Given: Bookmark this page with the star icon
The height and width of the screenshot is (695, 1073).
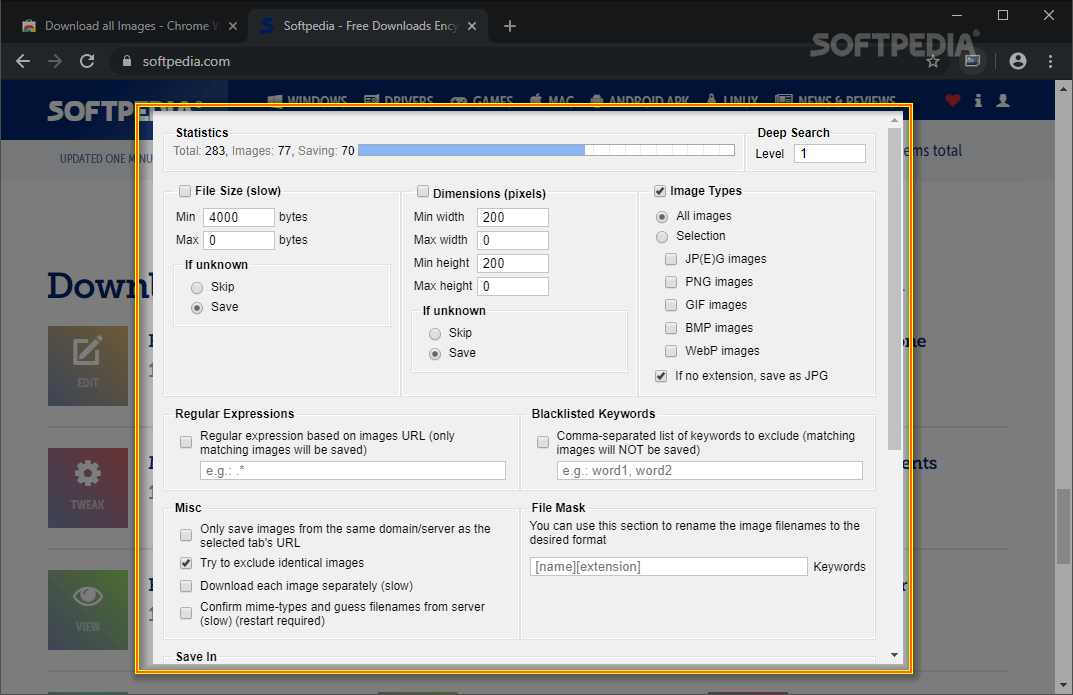Looking at the screenshot, I should click(x=933, y=62).
